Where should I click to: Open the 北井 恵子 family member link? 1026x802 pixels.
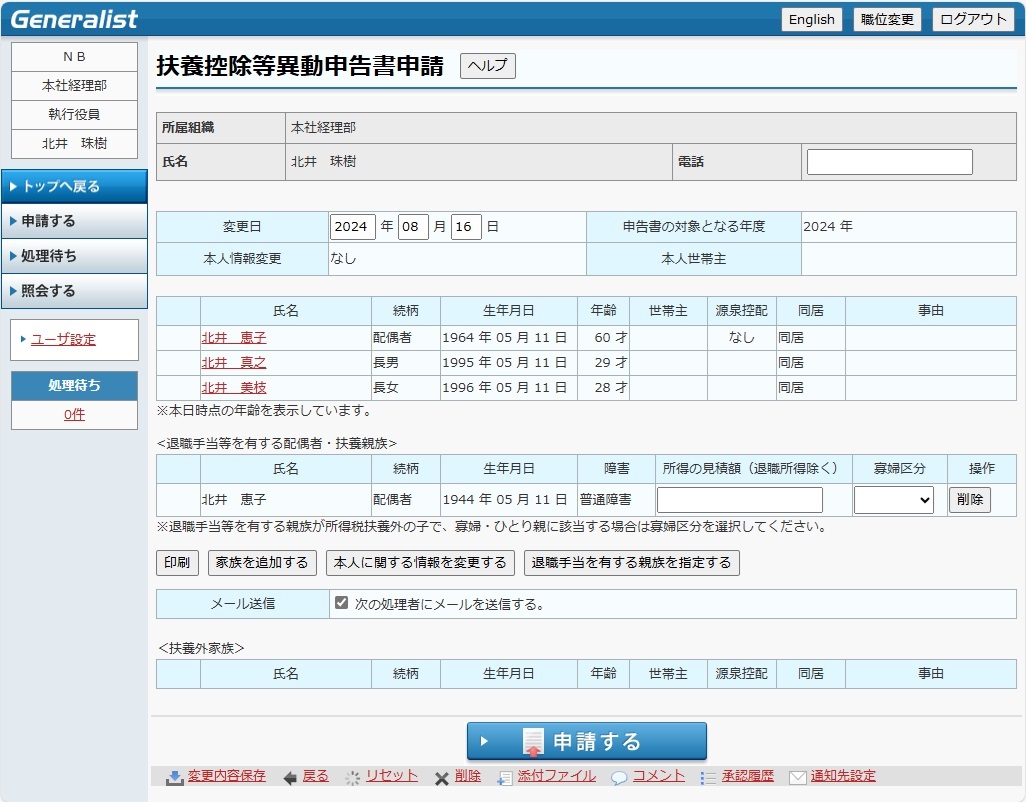pos(234,338)
